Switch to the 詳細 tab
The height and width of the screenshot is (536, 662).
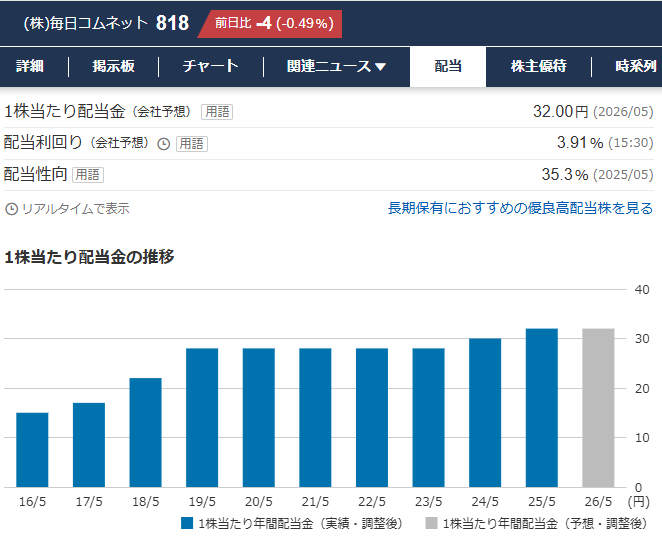point(30,67)
